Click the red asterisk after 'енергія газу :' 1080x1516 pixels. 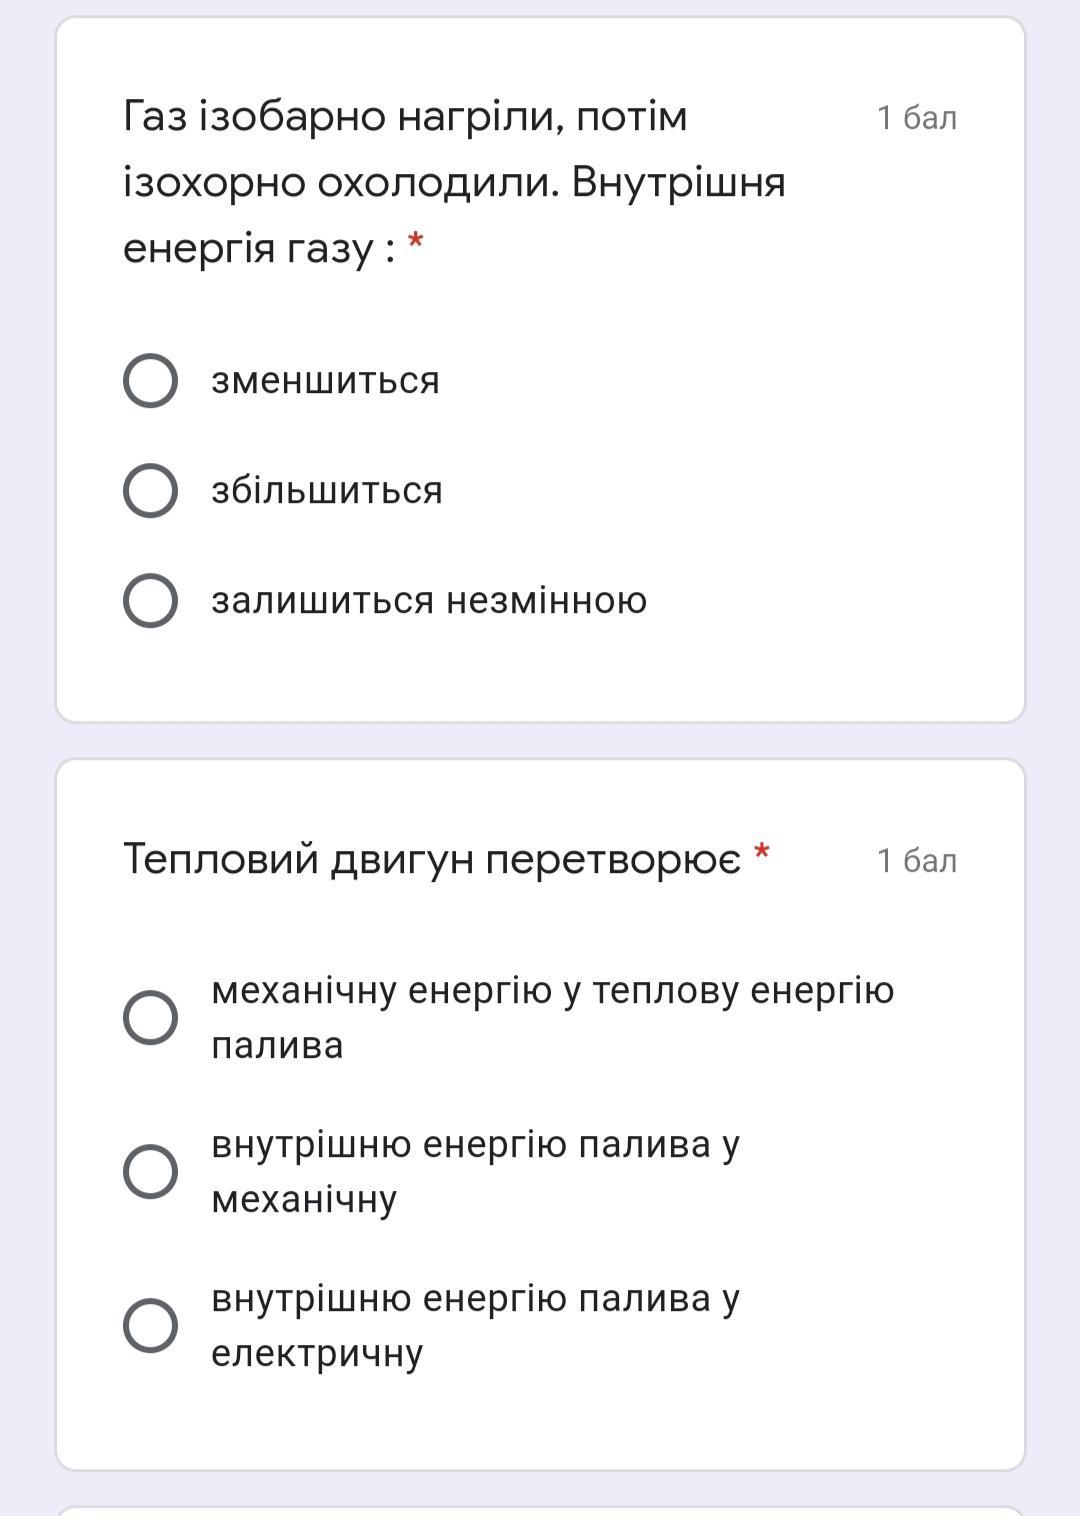[416, 241]
